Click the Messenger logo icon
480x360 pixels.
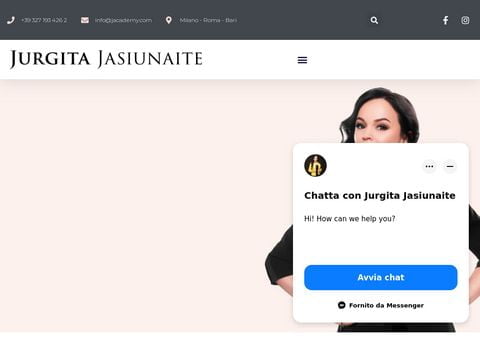click(x=341, y=305)
